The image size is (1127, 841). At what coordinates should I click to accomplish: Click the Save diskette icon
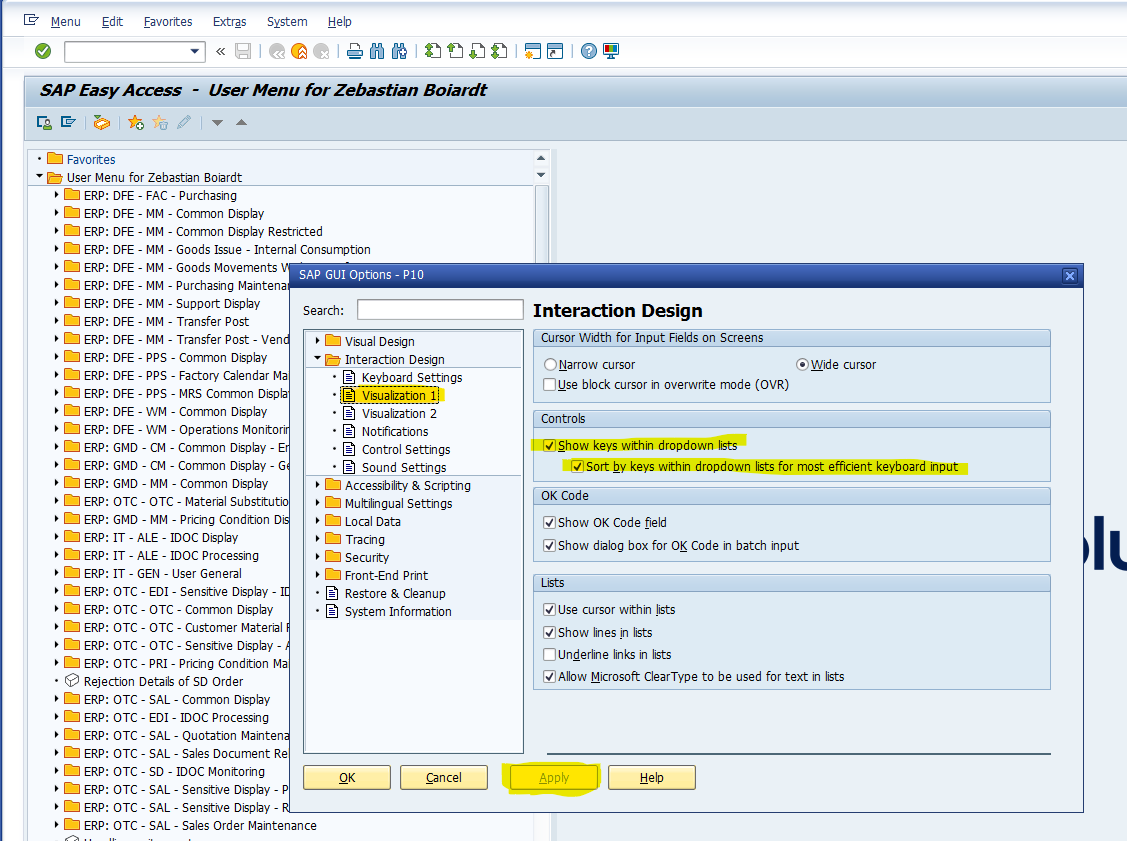point(243,51)
